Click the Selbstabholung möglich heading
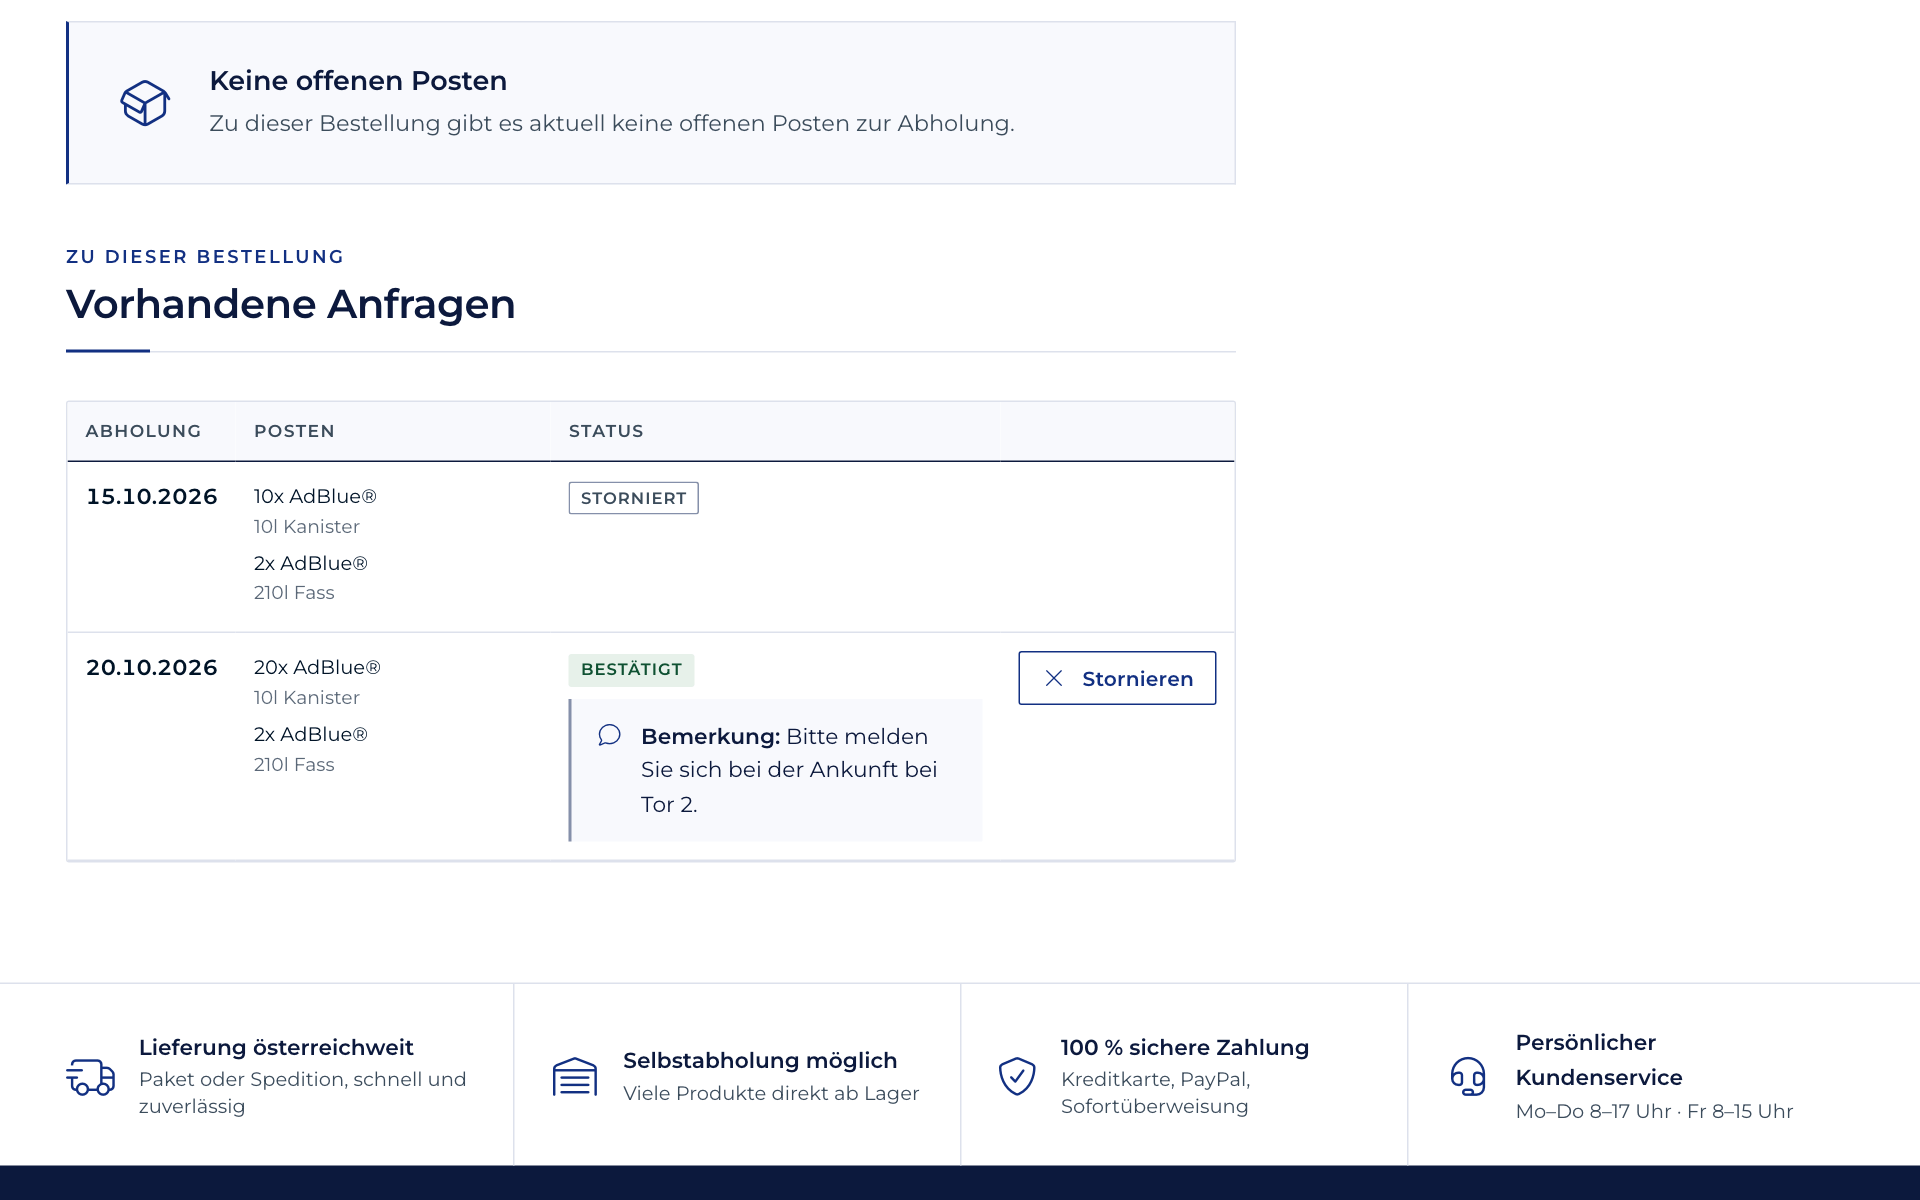Screen dimensions: 1920x1200 pos(760,1060)
